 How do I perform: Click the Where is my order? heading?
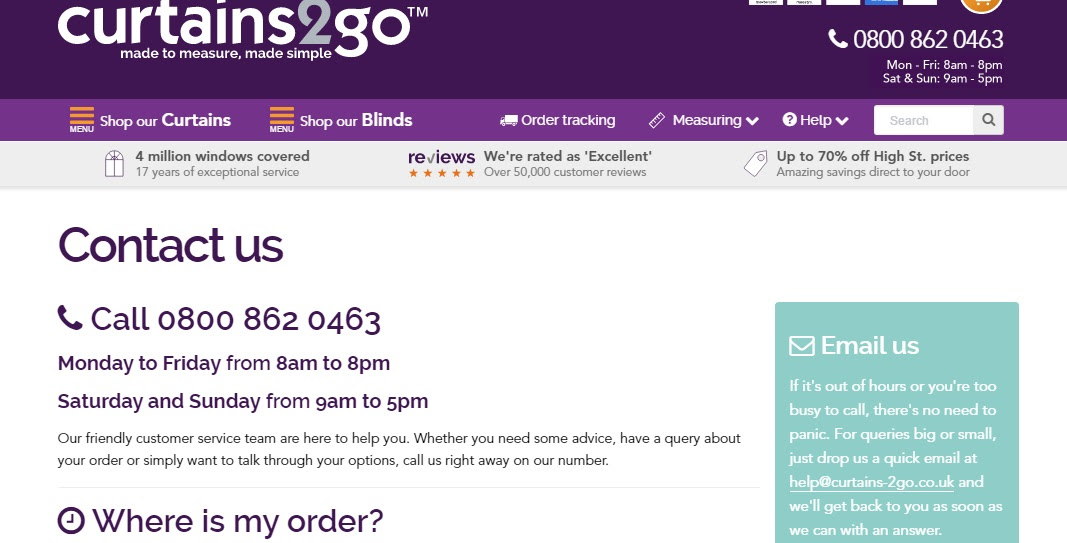point(237,521)
